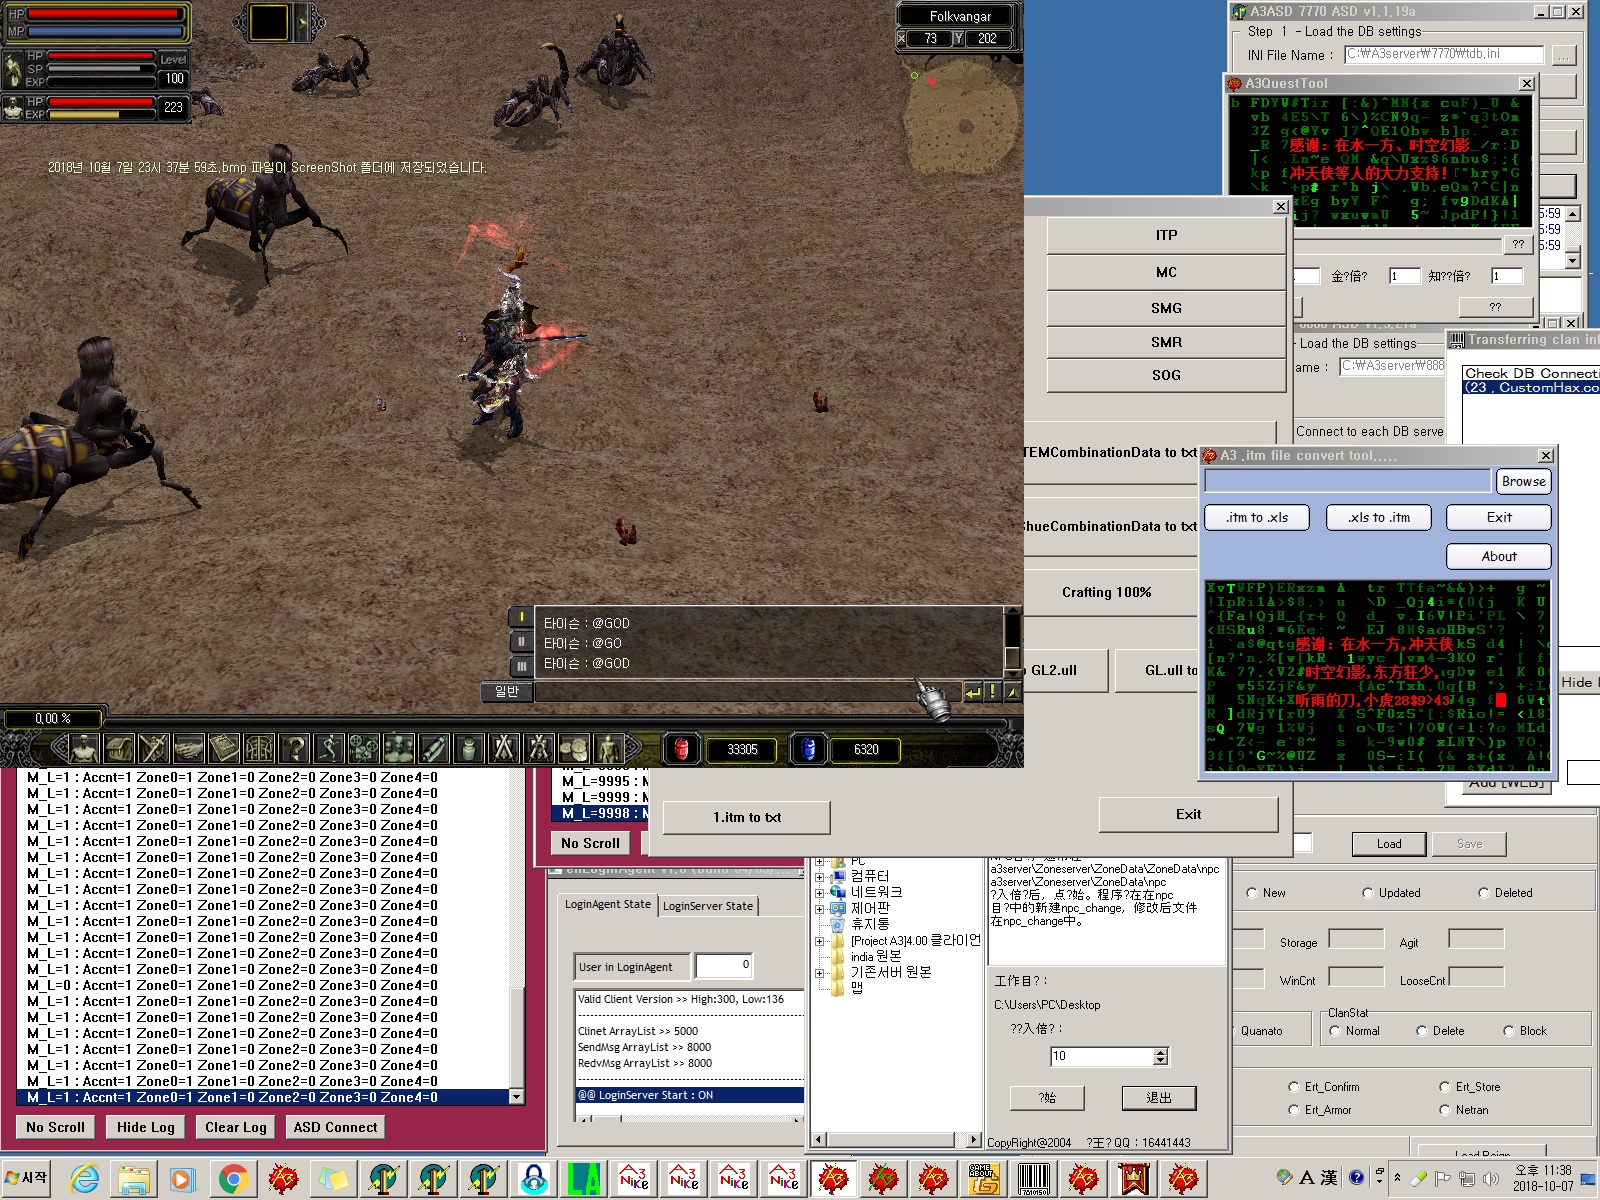Expand the 기존서버 원본 folder node
The height and width of the screenshot is (1200, 1600).
point(820,972)
